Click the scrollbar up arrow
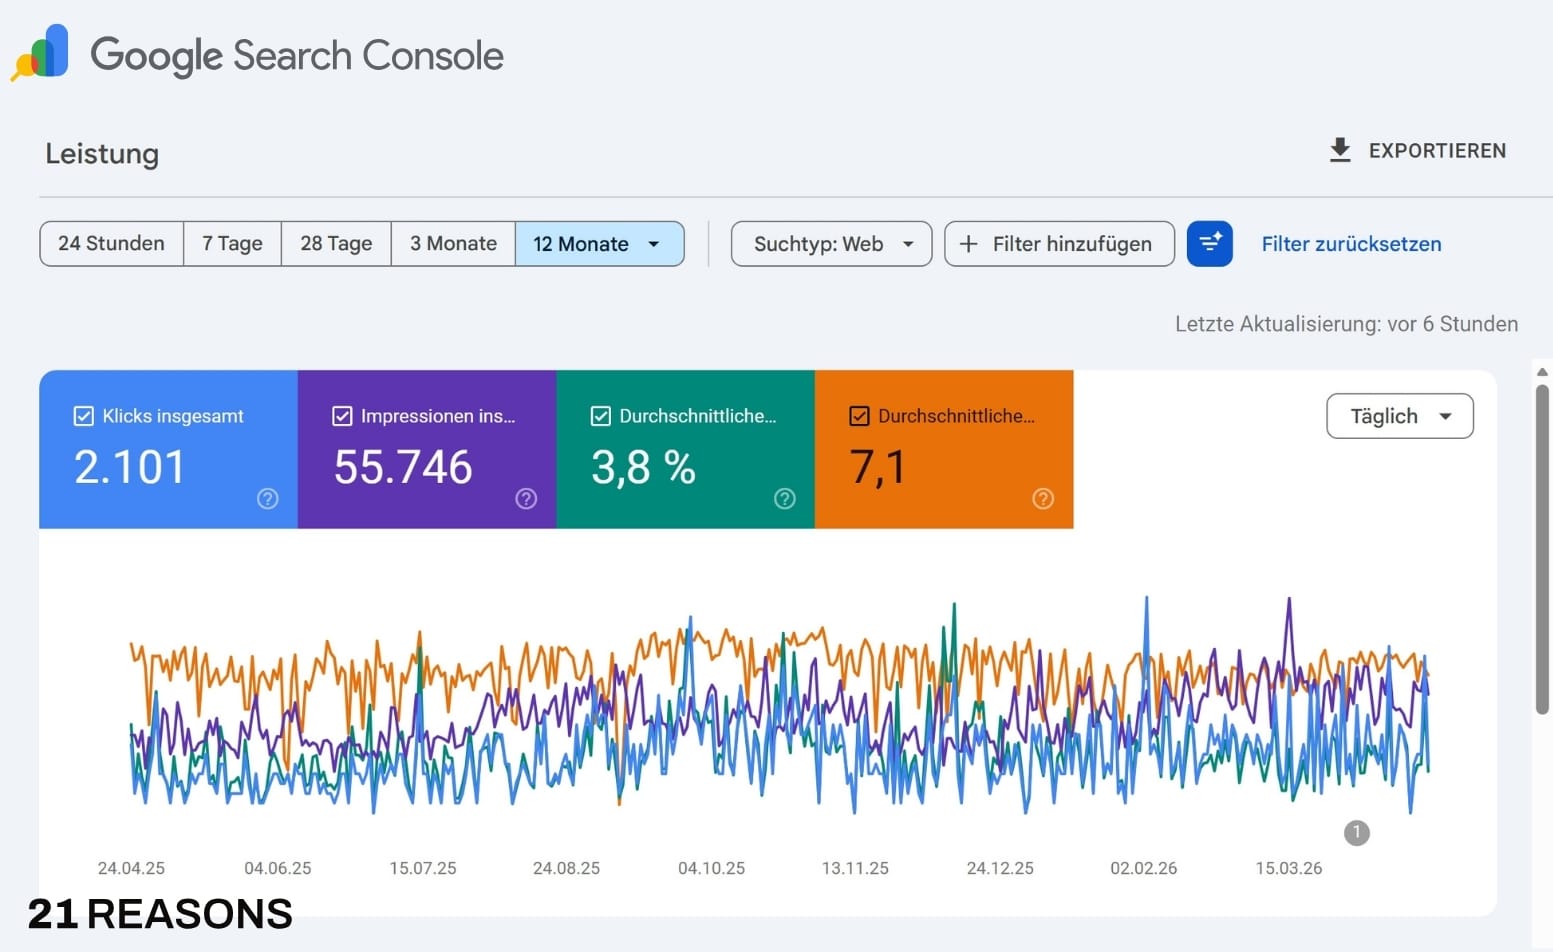This screenshot has width=1553, height=952. click(x=1542, y=372)
